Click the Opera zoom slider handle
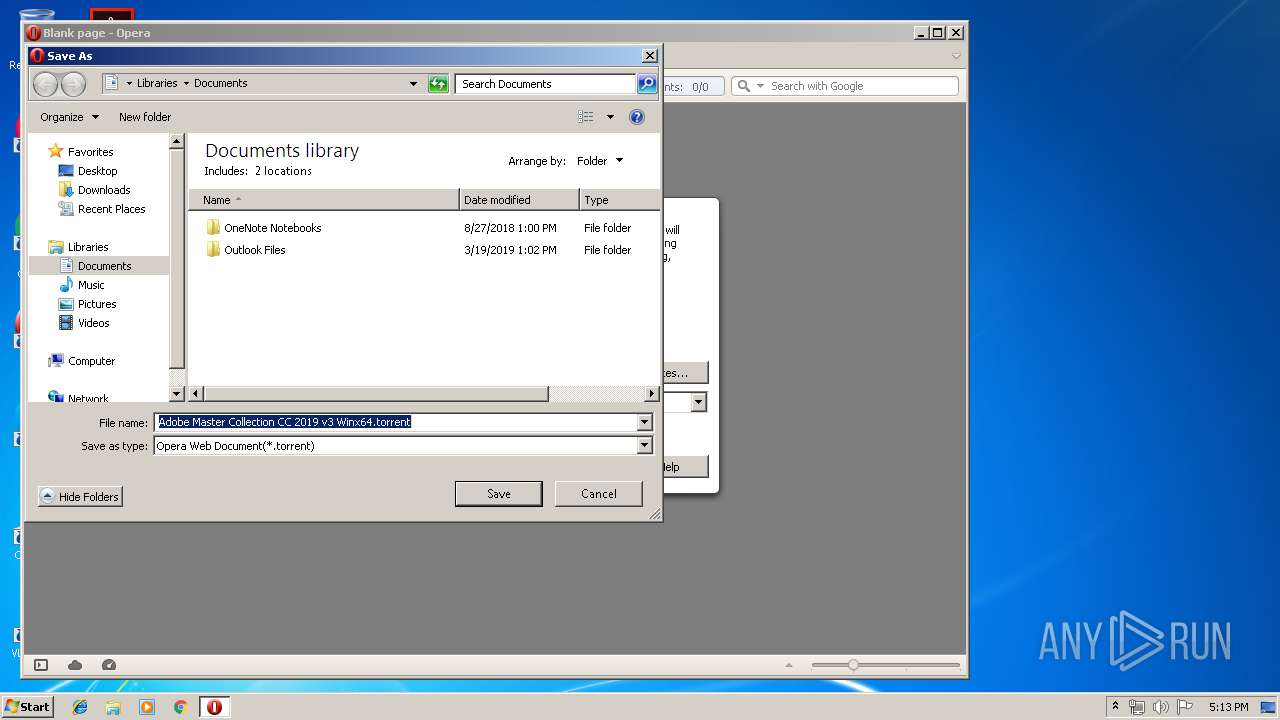Viewport: 1280px width, 720px height. (x=853, y=665)
